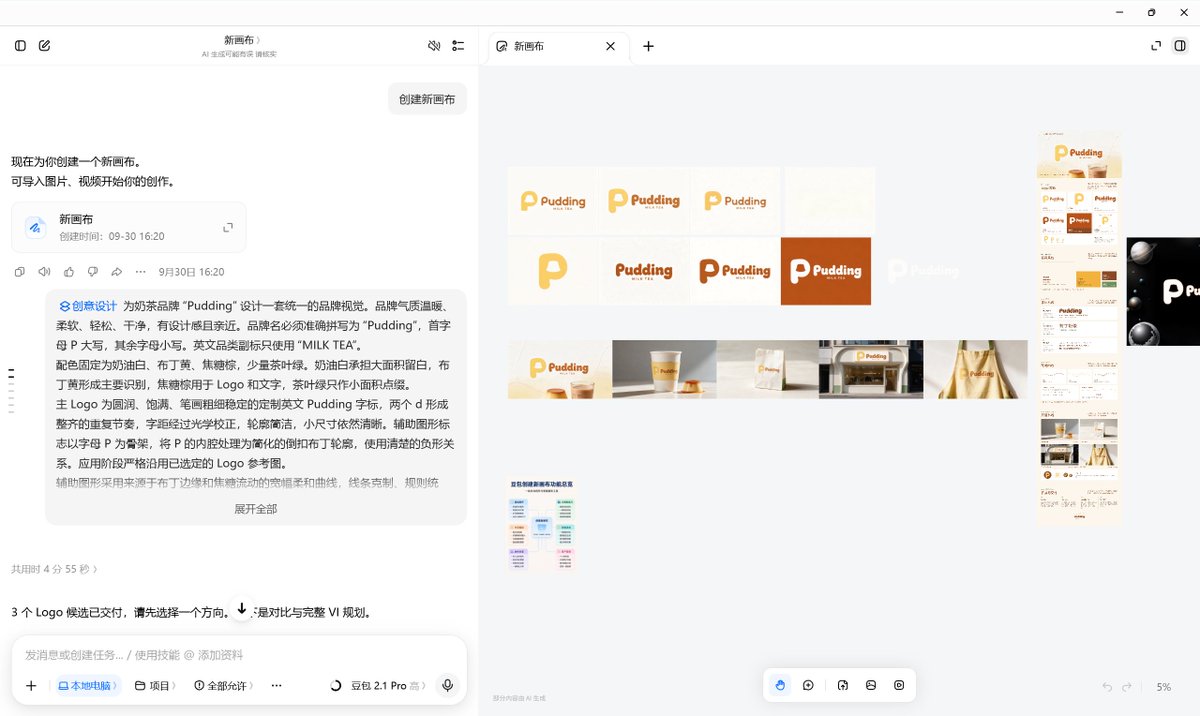Toggle the muted speaker icon in chat header
Viewport: 1200px width, 716px height.
click(x=434, y=45)
